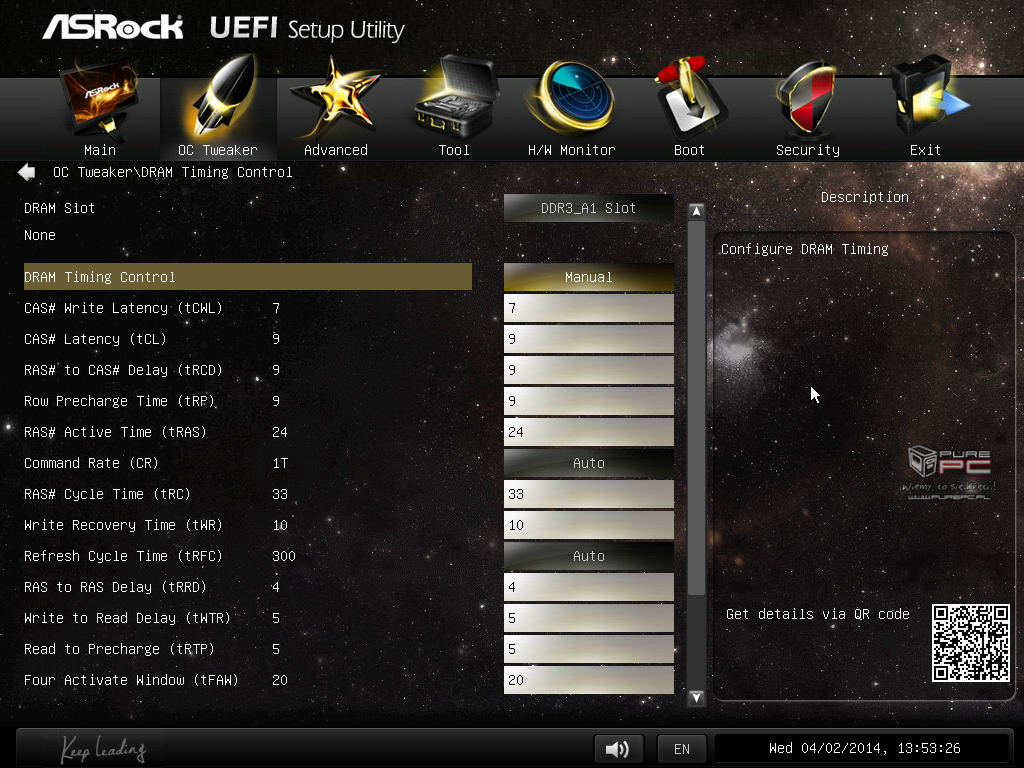The width and height of the screenshot is (1024, 768).
Task: Click the Four Activate Window value field
Action: 588,680
